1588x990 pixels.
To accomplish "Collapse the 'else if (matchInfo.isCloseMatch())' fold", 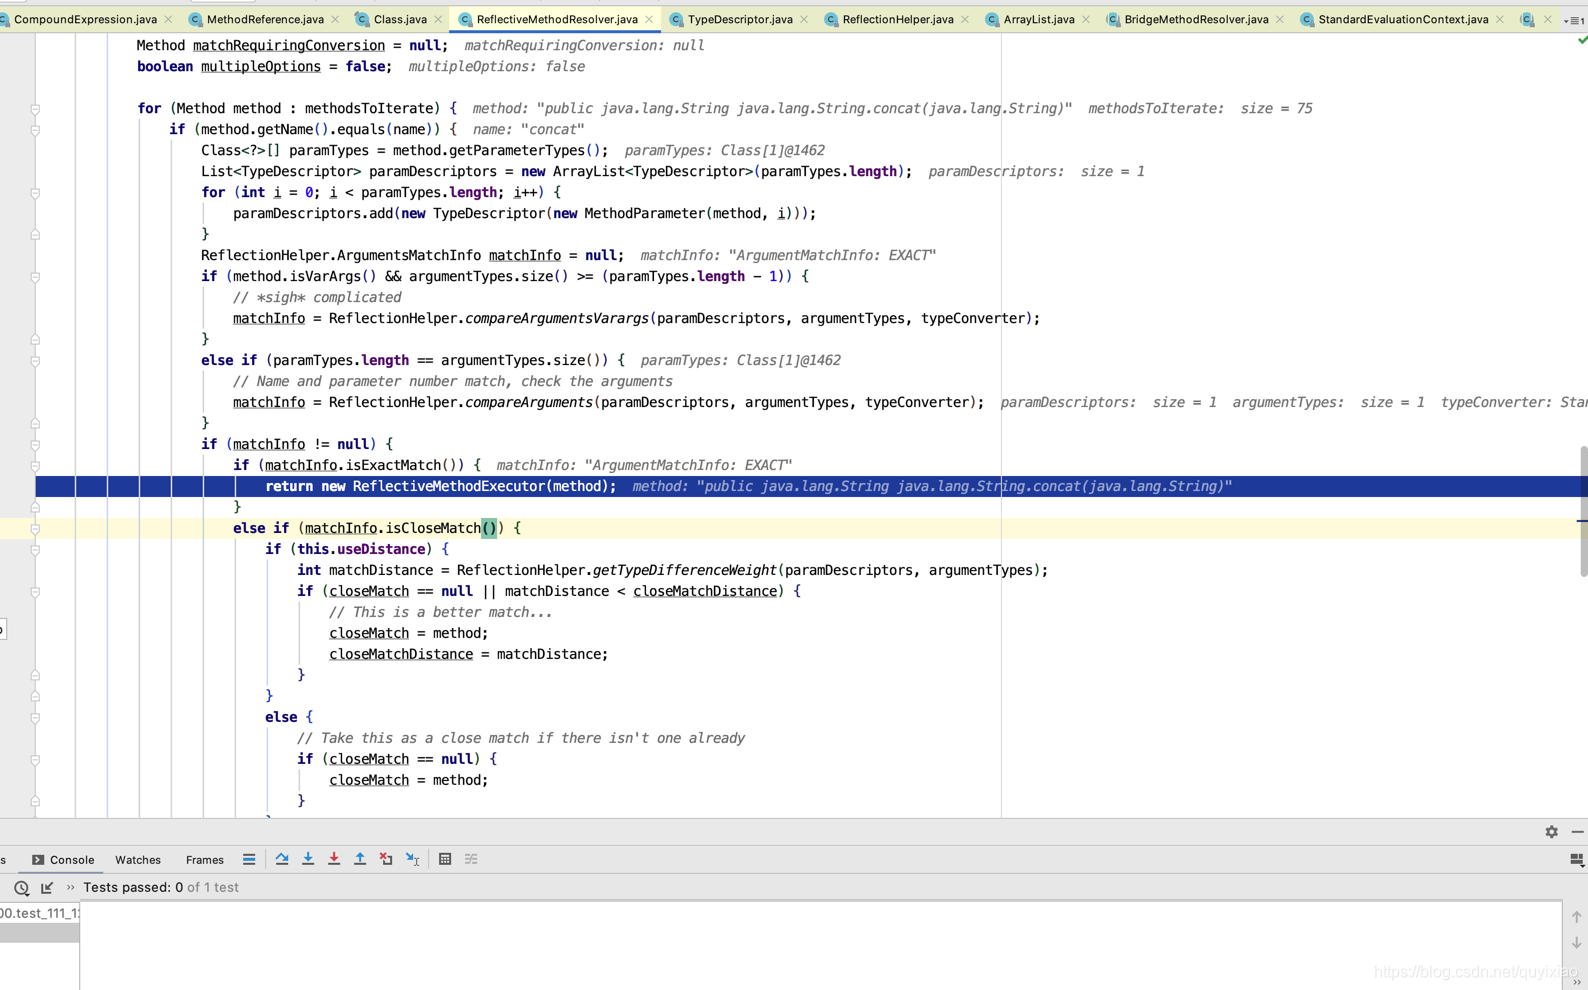I will tap(35, 529).
